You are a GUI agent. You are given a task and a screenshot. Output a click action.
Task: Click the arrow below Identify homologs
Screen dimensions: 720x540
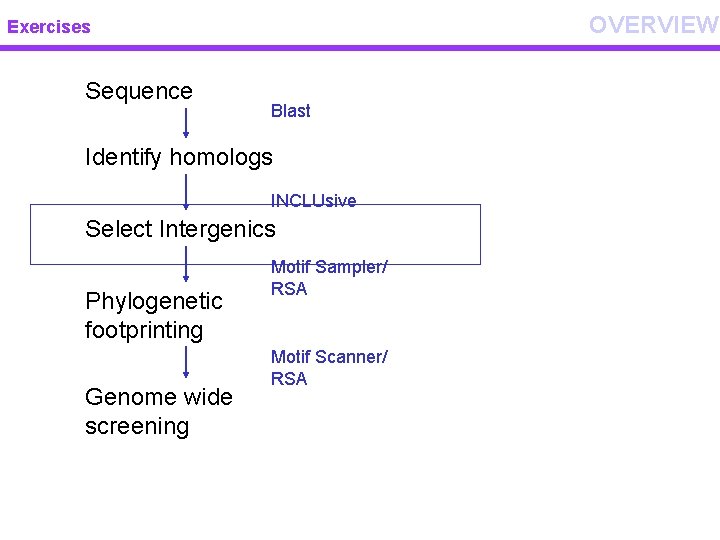(186, 190)
